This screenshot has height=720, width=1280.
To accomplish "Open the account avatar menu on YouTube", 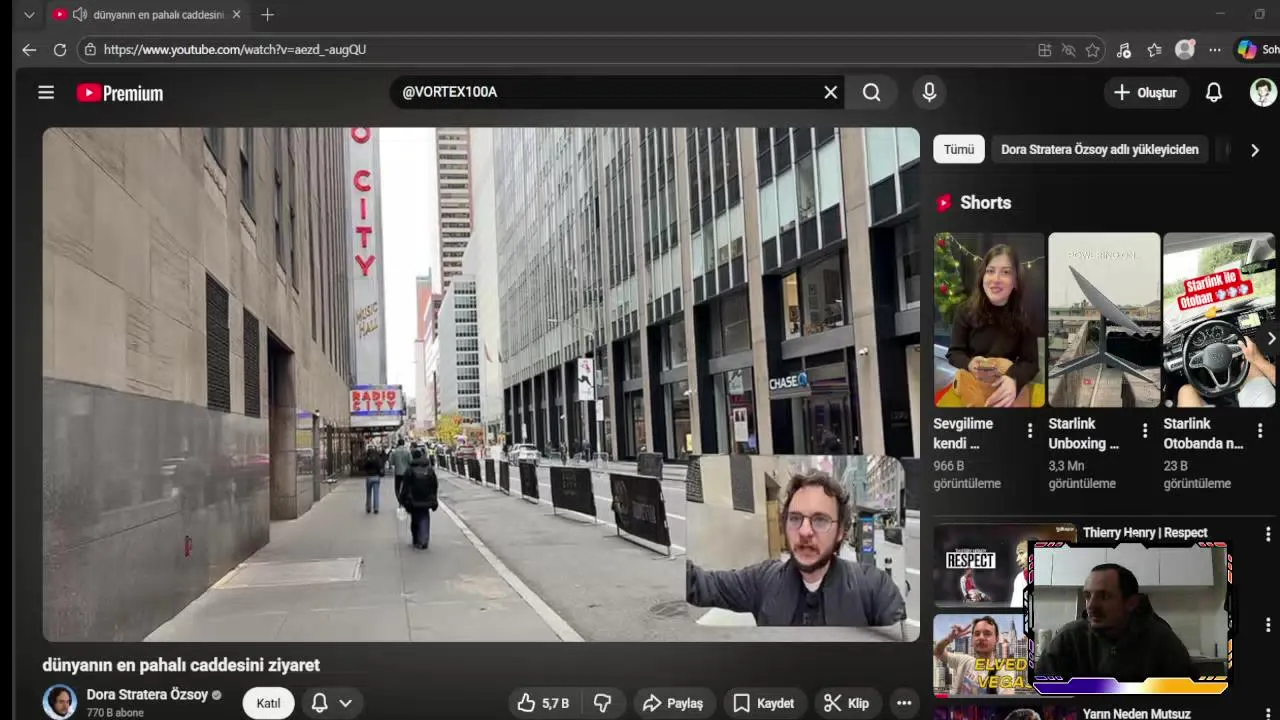I will [1263, 92].
